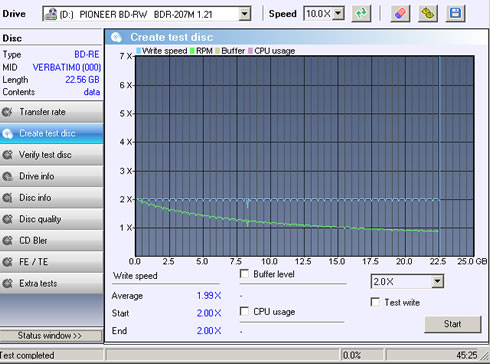Select the Create test disc tab
Image resolution: width=490 pixels, height=364 pixels.
pos(51,134)
